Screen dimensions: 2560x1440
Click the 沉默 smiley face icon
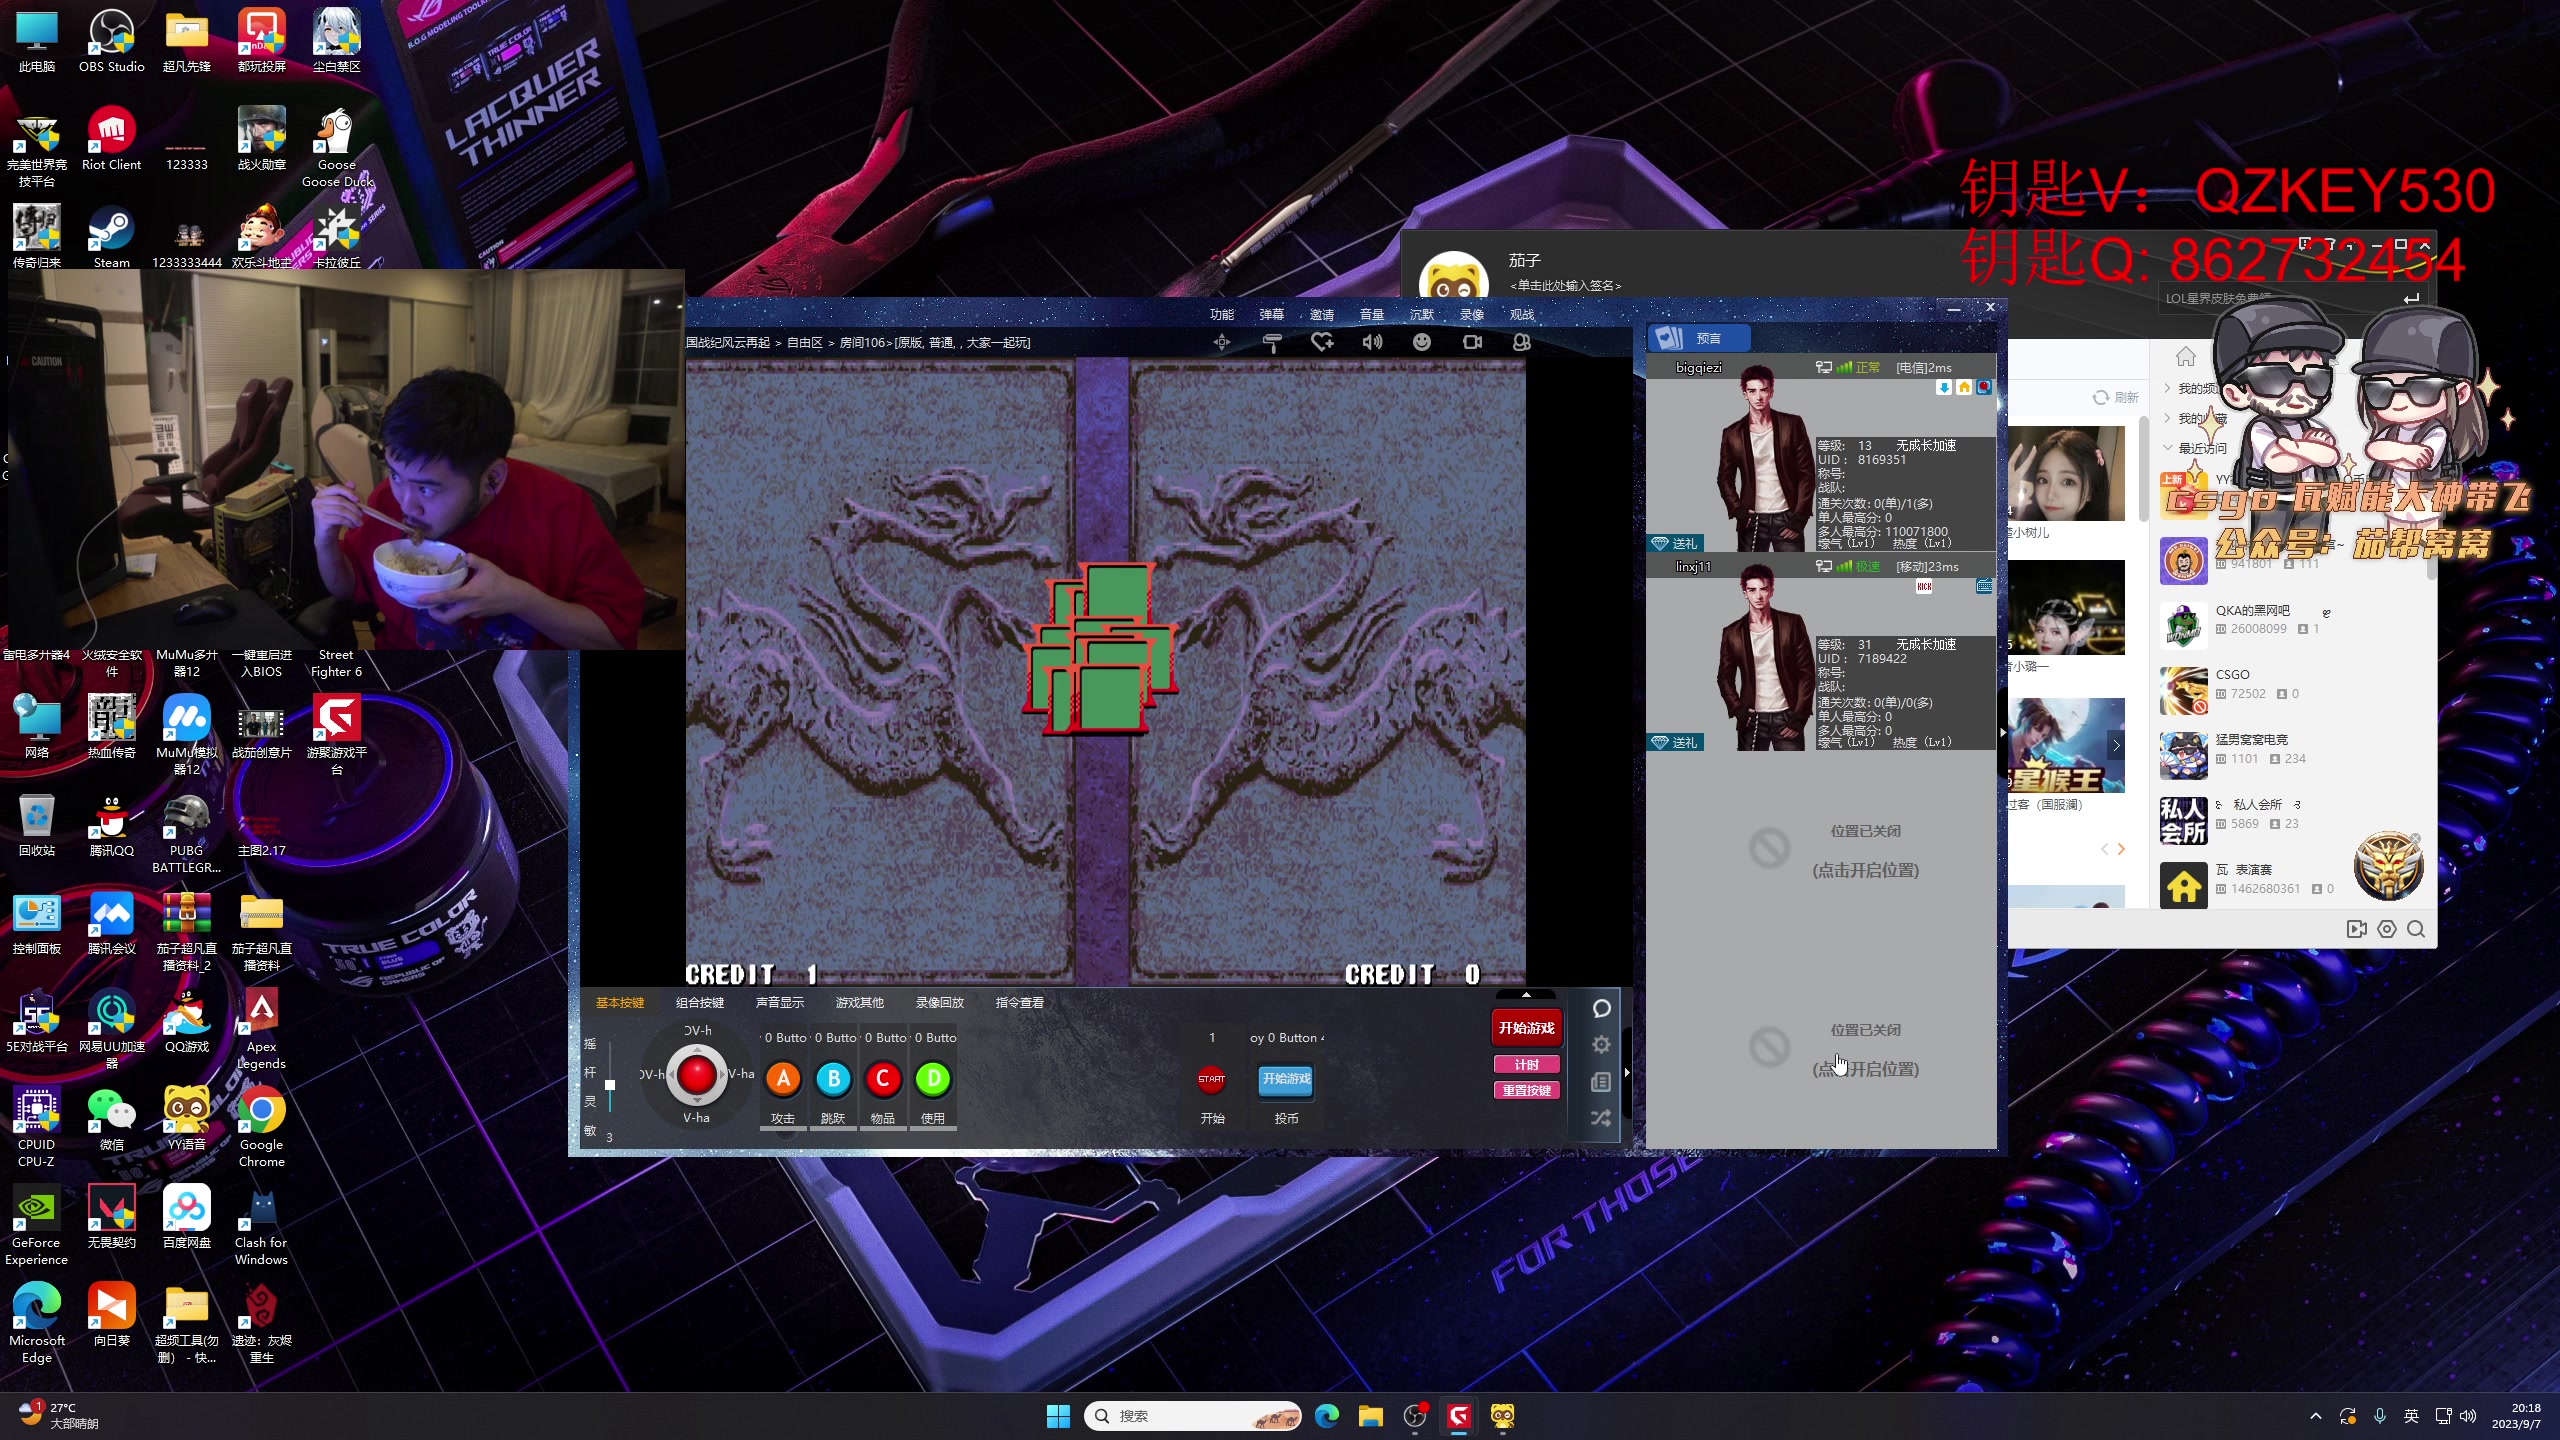[x=1421, y=342]
